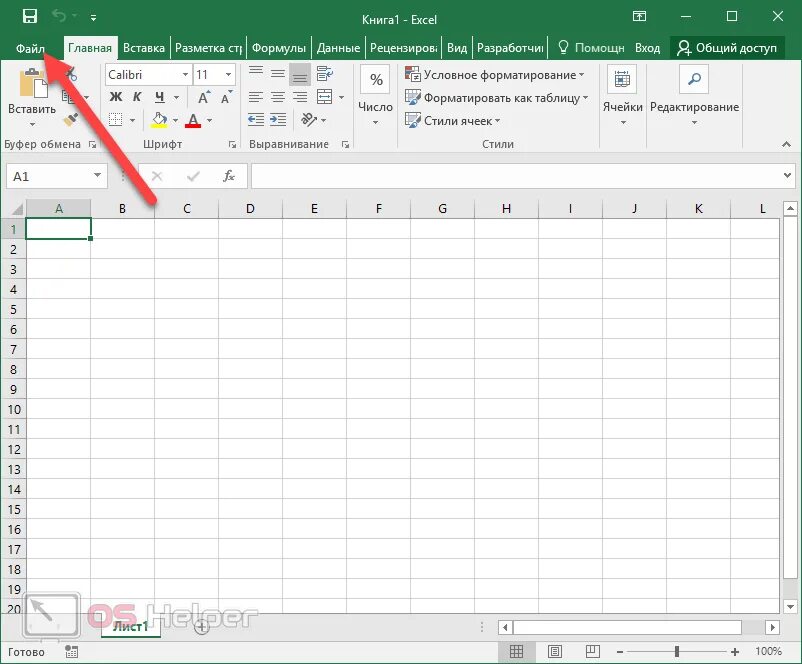Open the Файл tab
Image resolution: width=802 pixels, height=664 pixels.
30,48
